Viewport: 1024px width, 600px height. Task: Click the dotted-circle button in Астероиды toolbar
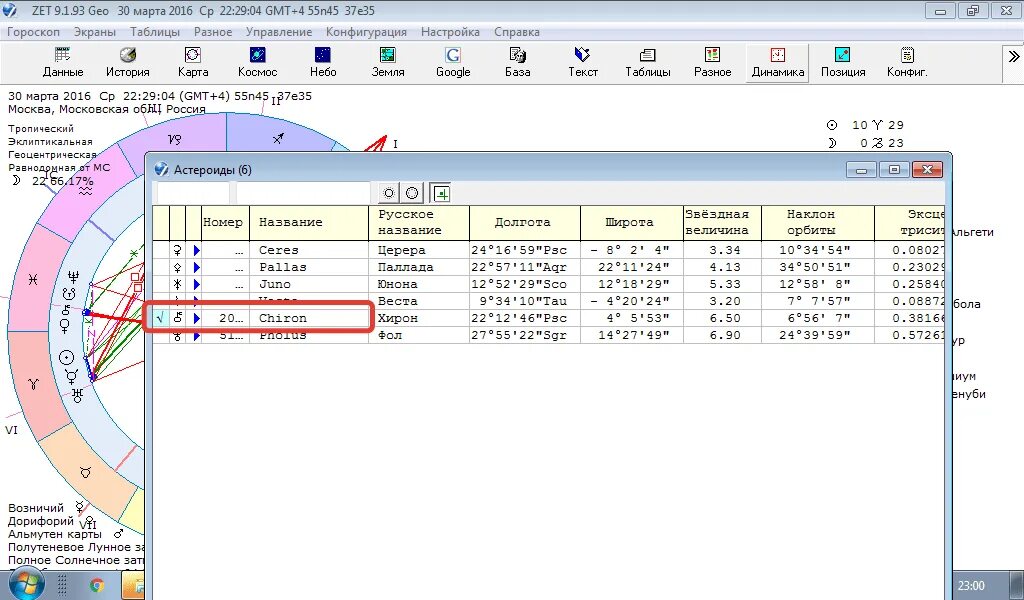(389, 193)
